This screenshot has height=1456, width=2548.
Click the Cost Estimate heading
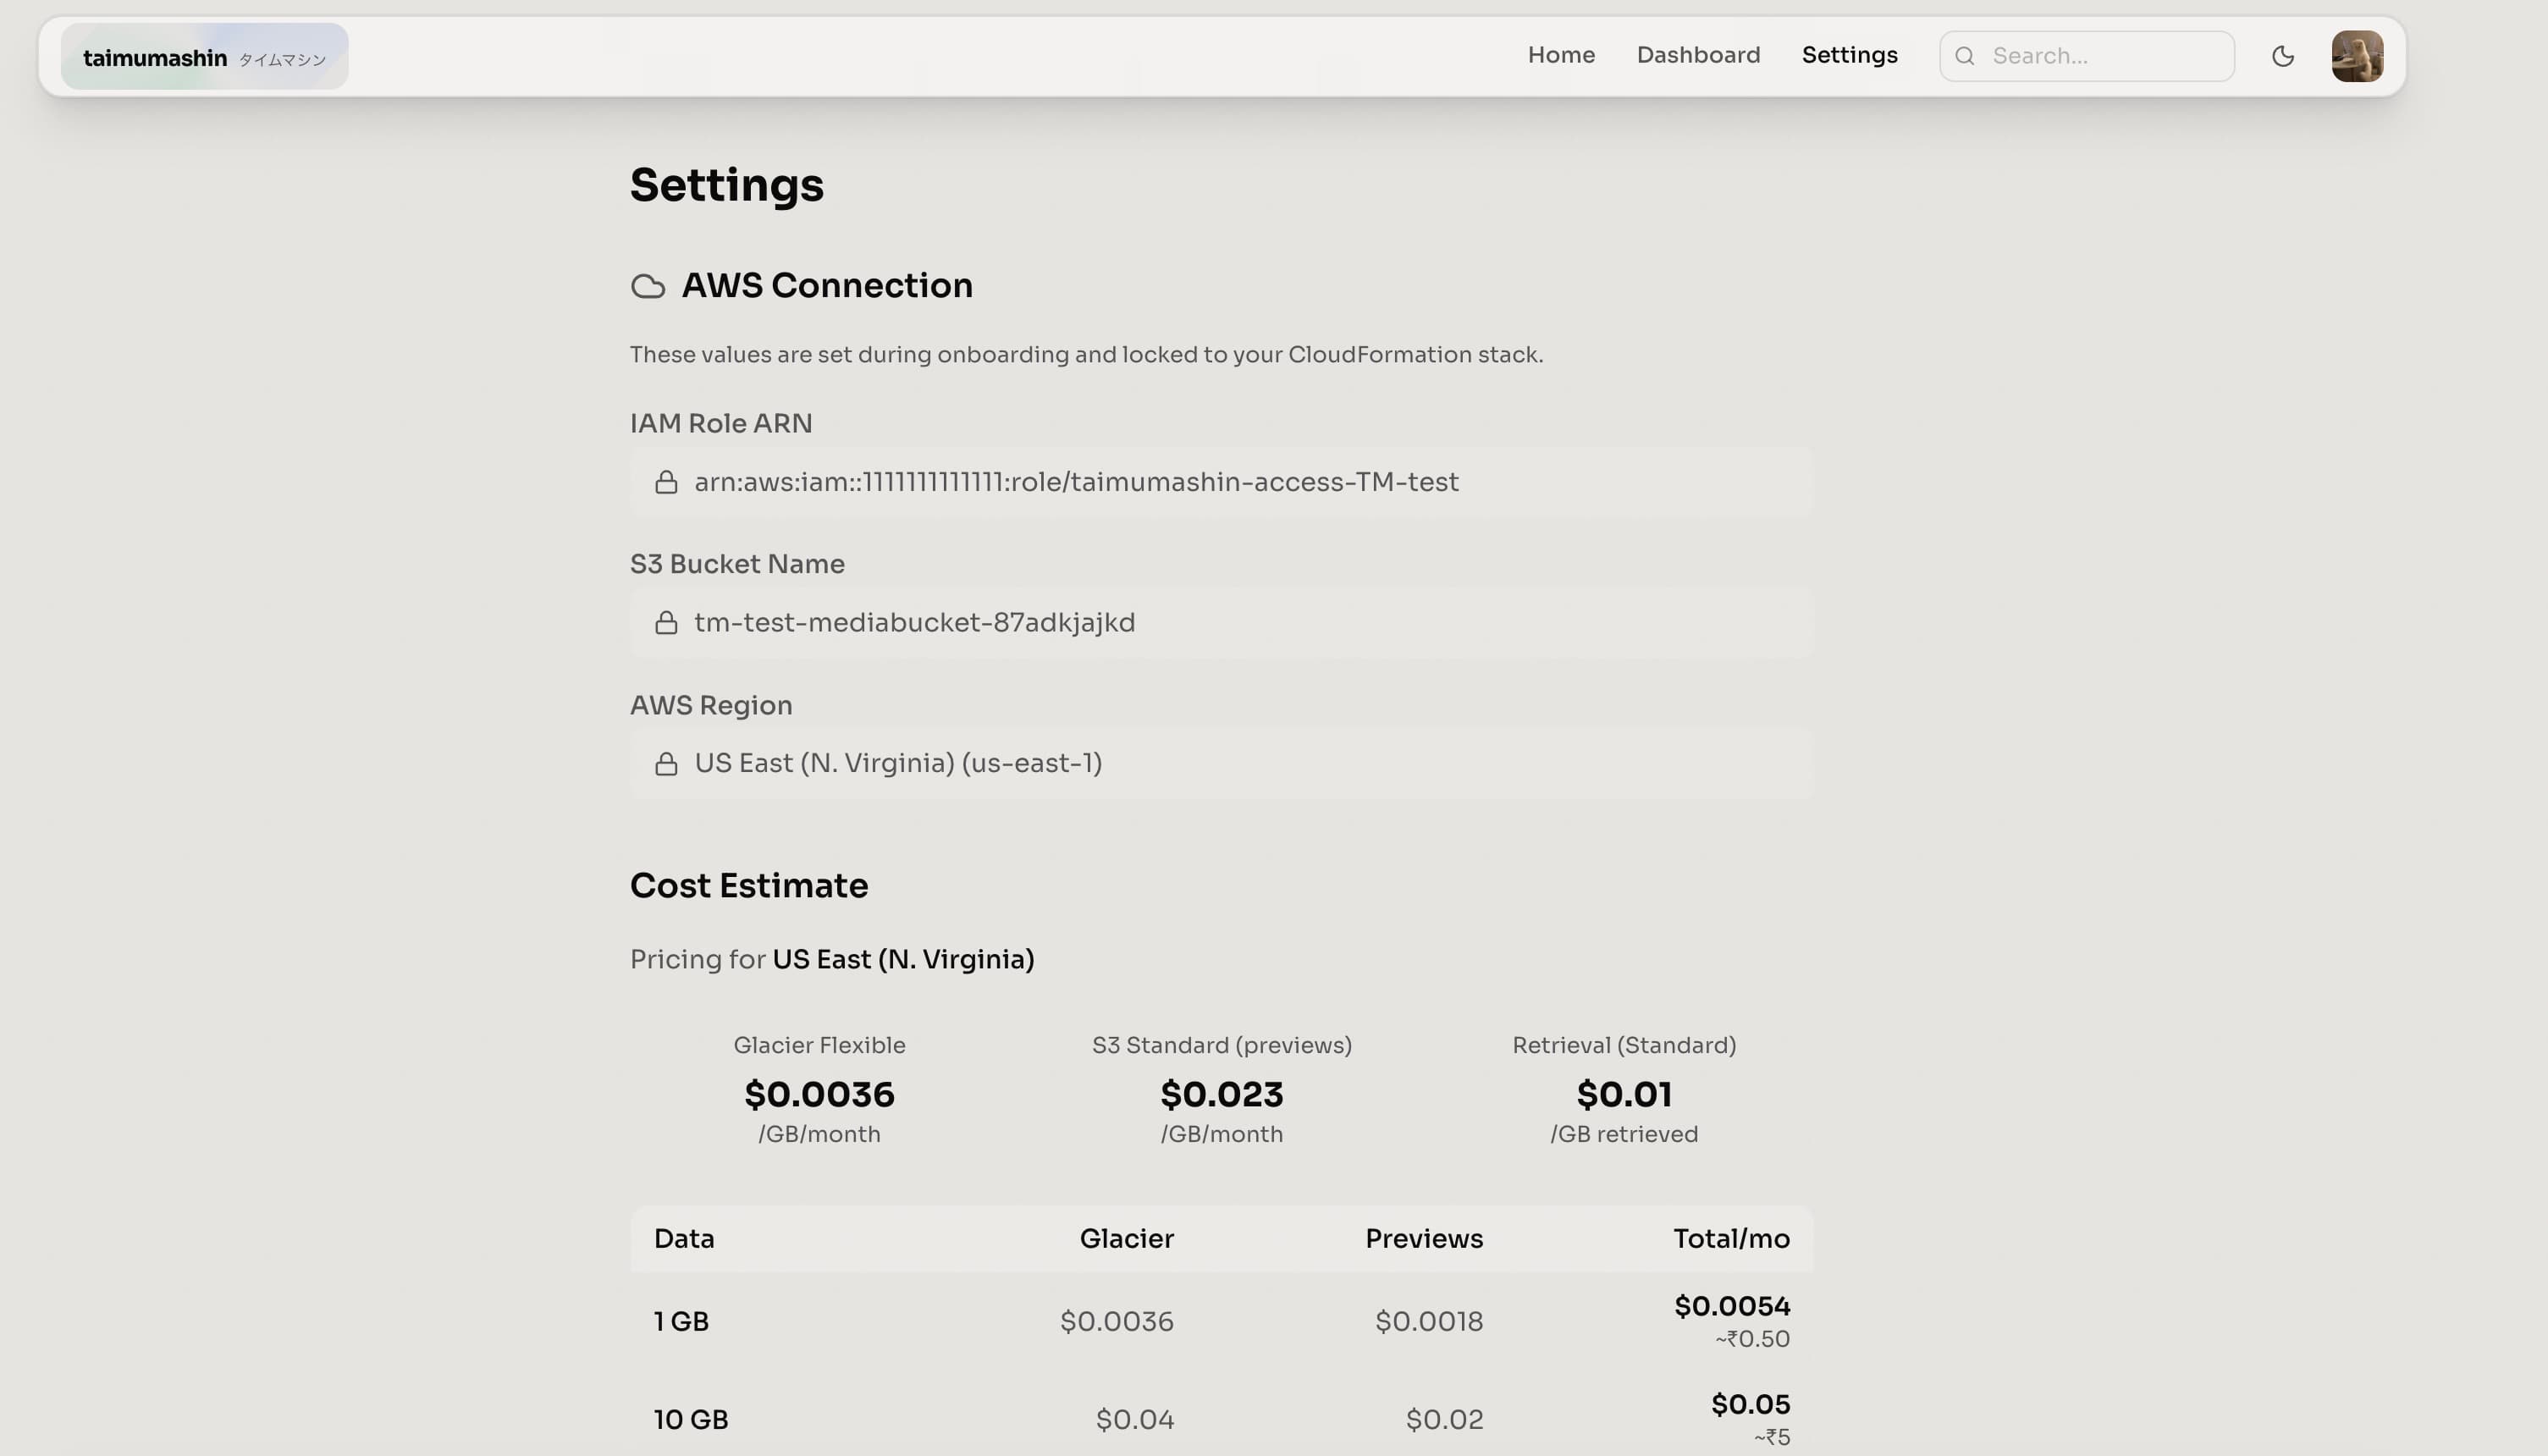749,886
